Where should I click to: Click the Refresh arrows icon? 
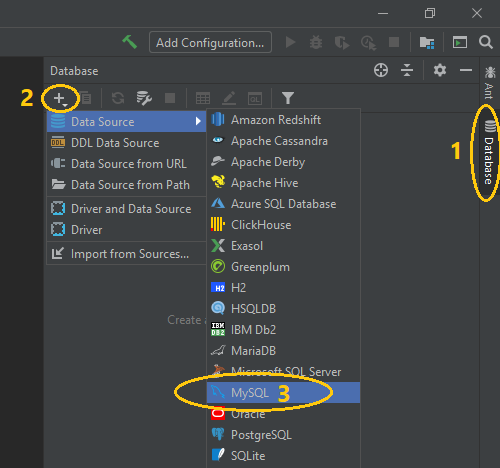(118, 98)
